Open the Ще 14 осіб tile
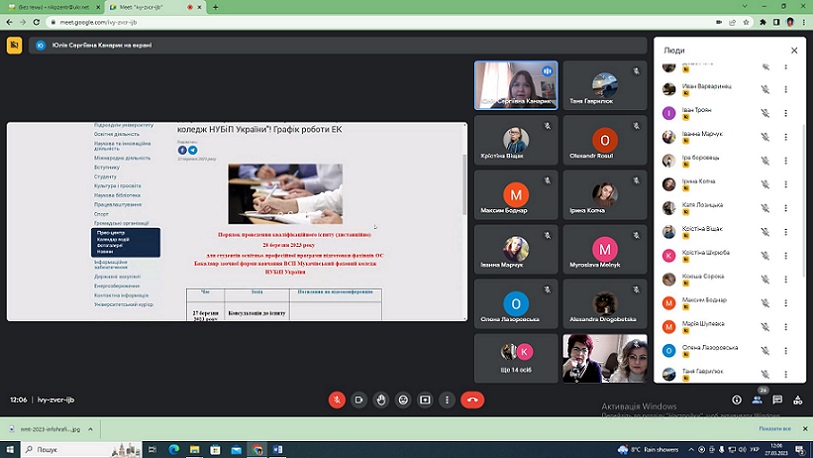 516,358
